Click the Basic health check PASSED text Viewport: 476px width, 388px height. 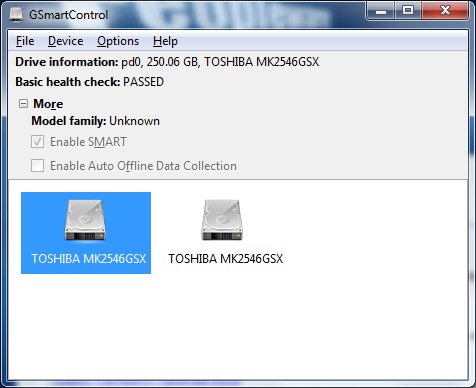(x=89, y=82)
